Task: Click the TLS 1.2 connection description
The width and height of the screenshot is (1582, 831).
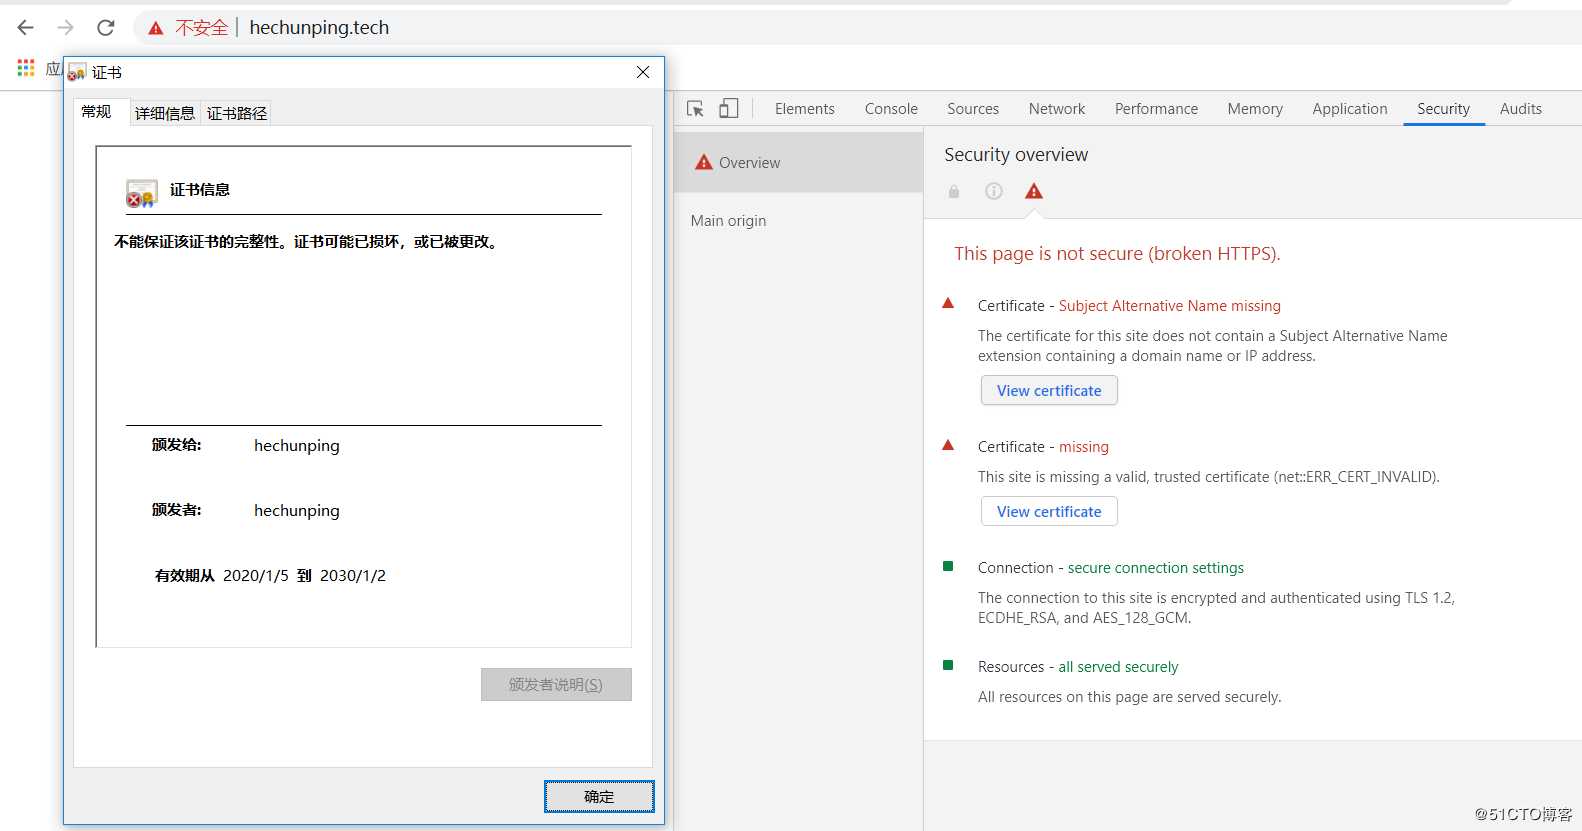Action: pos(1216,608)
